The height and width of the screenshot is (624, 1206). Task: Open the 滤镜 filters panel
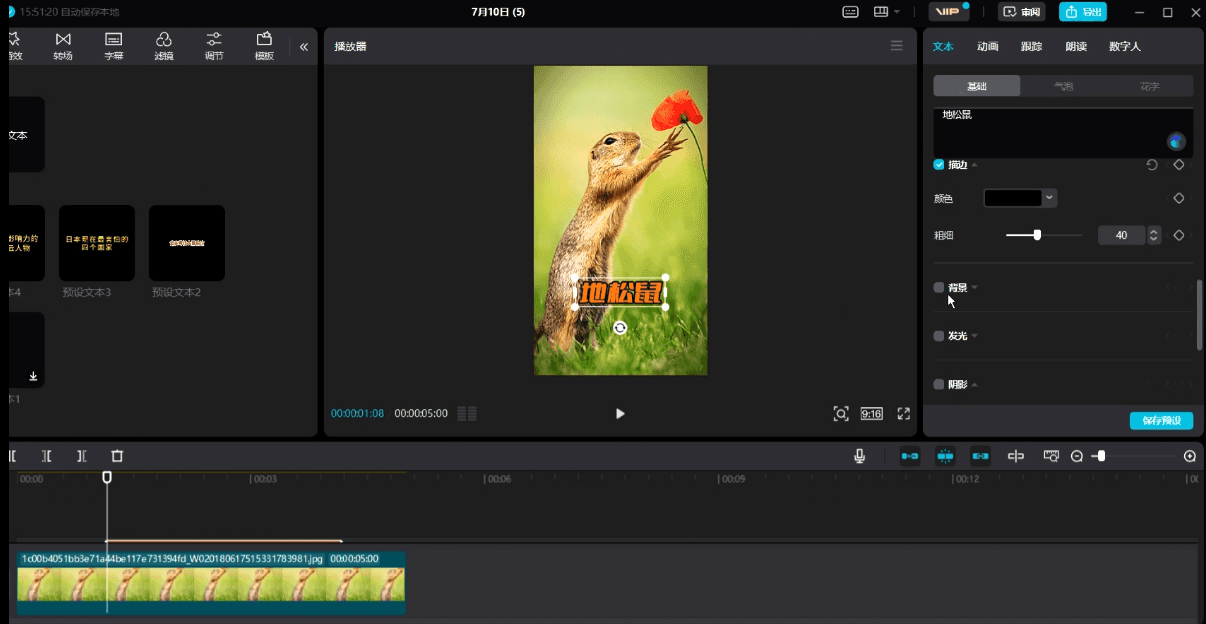pos(164,46)
